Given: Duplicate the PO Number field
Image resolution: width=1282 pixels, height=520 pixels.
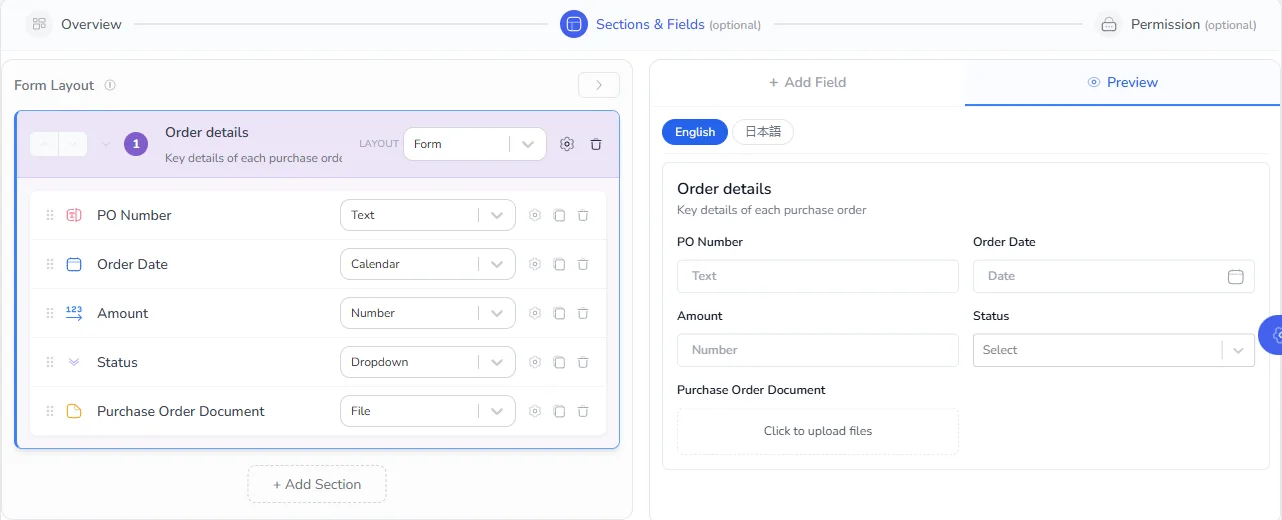Looking at the screenshot, I should [559, 215].
